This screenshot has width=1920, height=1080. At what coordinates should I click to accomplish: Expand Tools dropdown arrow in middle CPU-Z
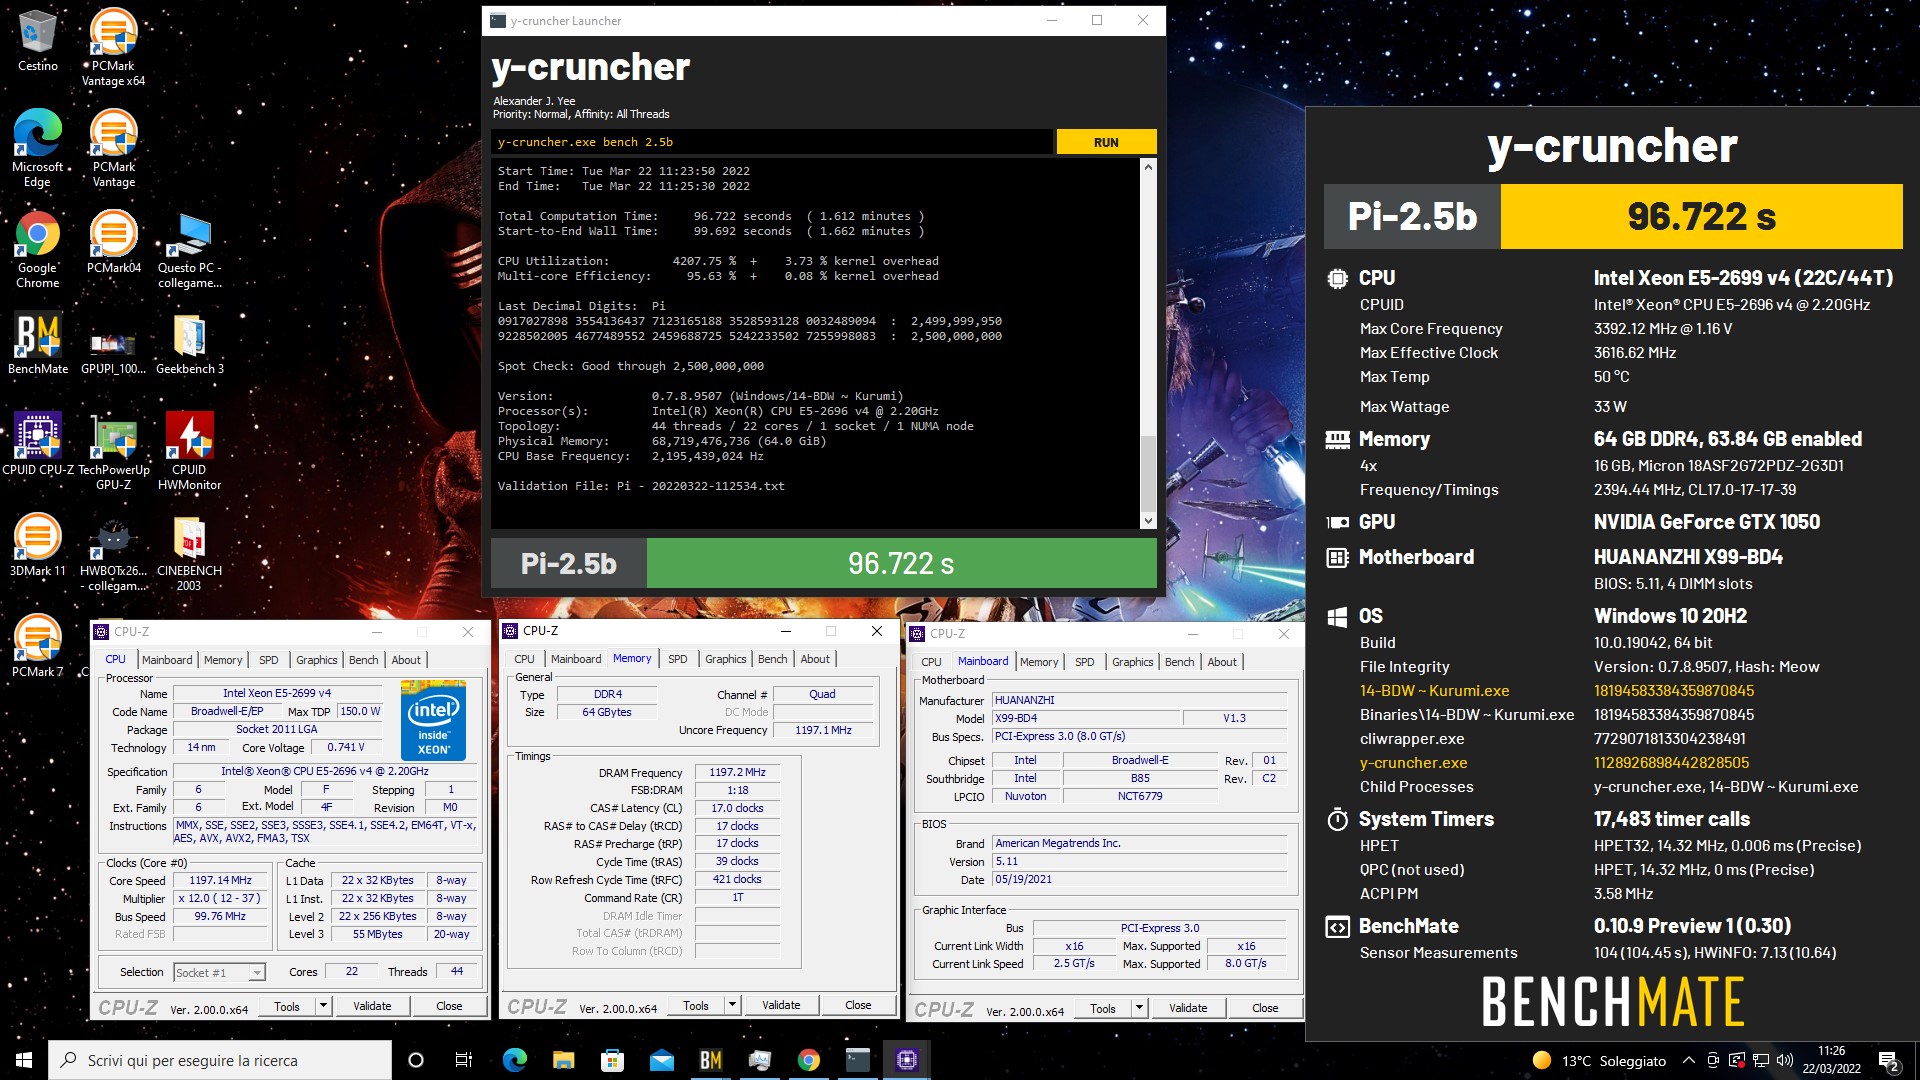[x=732, y=1005]
